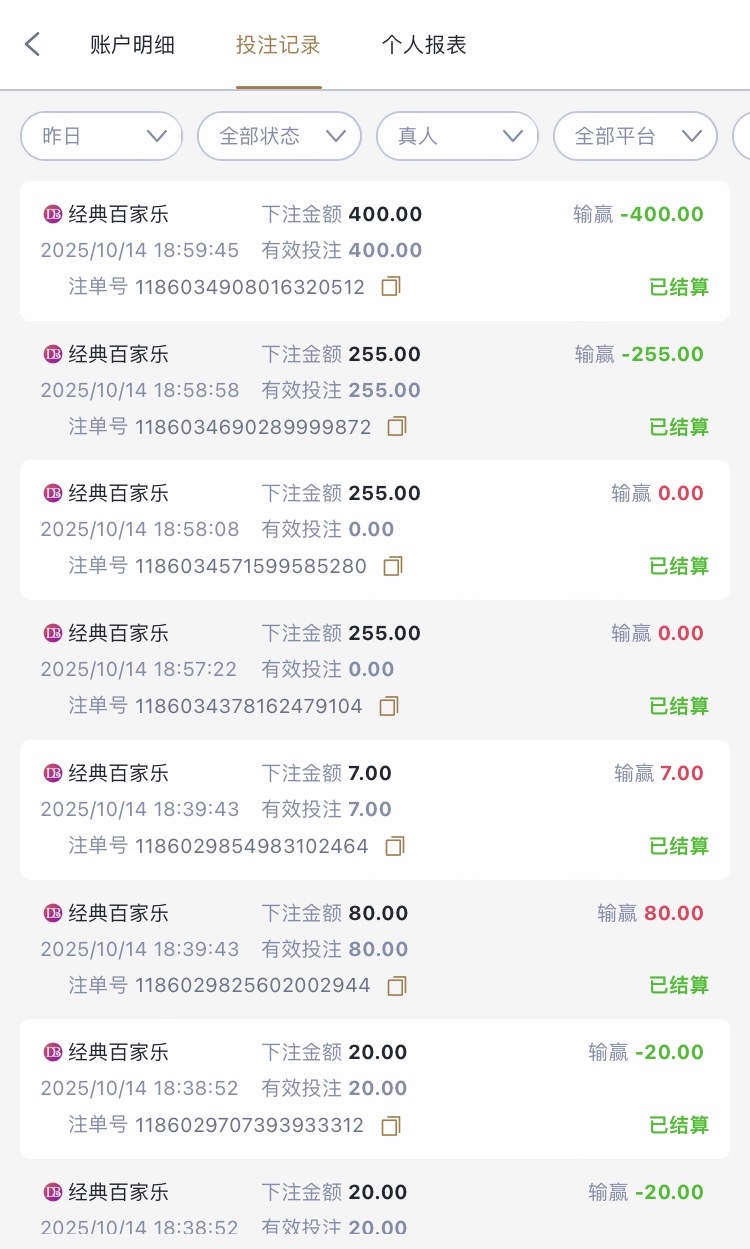
Task: Tap 已结算 status on the 80.00 bet
Action: point(679,985)
